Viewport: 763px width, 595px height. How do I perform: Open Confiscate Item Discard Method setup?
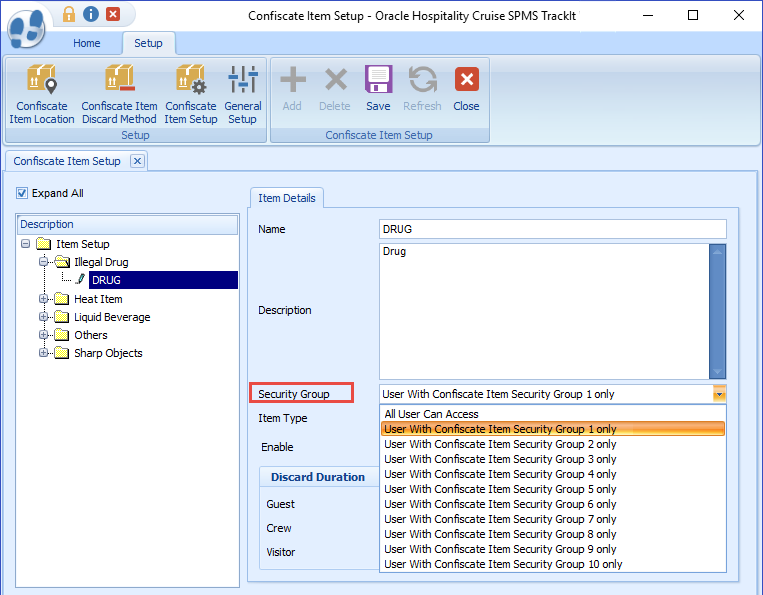pyautogui.click(x=119, y=95)
